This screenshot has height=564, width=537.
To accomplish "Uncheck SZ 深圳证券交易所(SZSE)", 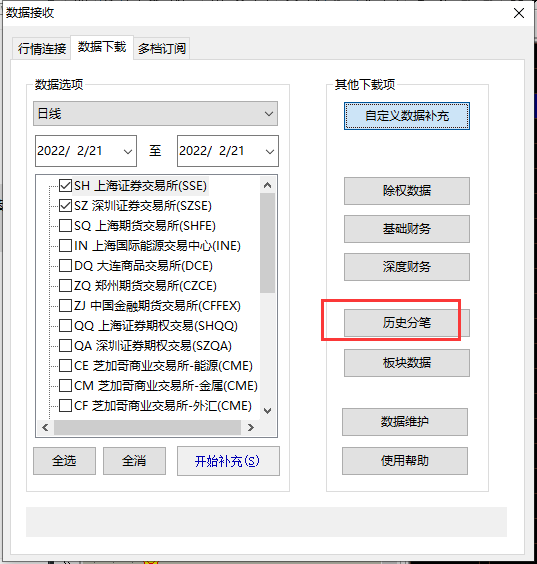I will (65, 206).
